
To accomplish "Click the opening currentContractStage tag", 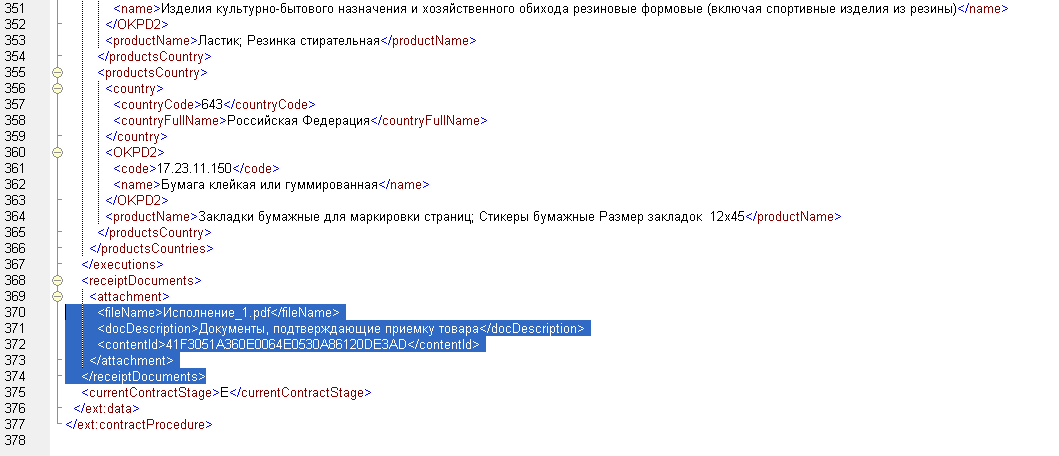I will (x=151, y=392).
